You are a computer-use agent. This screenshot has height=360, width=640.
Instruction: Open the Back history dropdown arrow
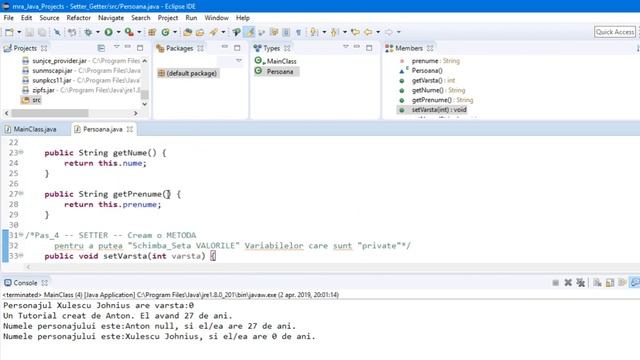(378, 32)
